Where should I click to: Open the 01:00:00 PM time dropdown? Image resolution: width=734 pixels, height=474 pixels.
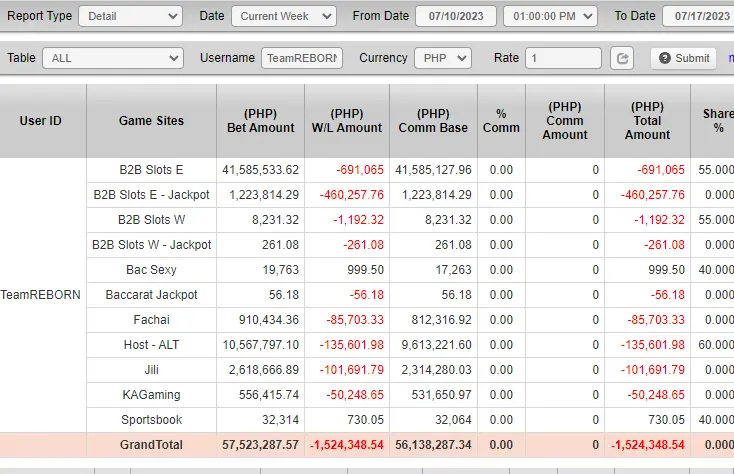coord(550,16)
